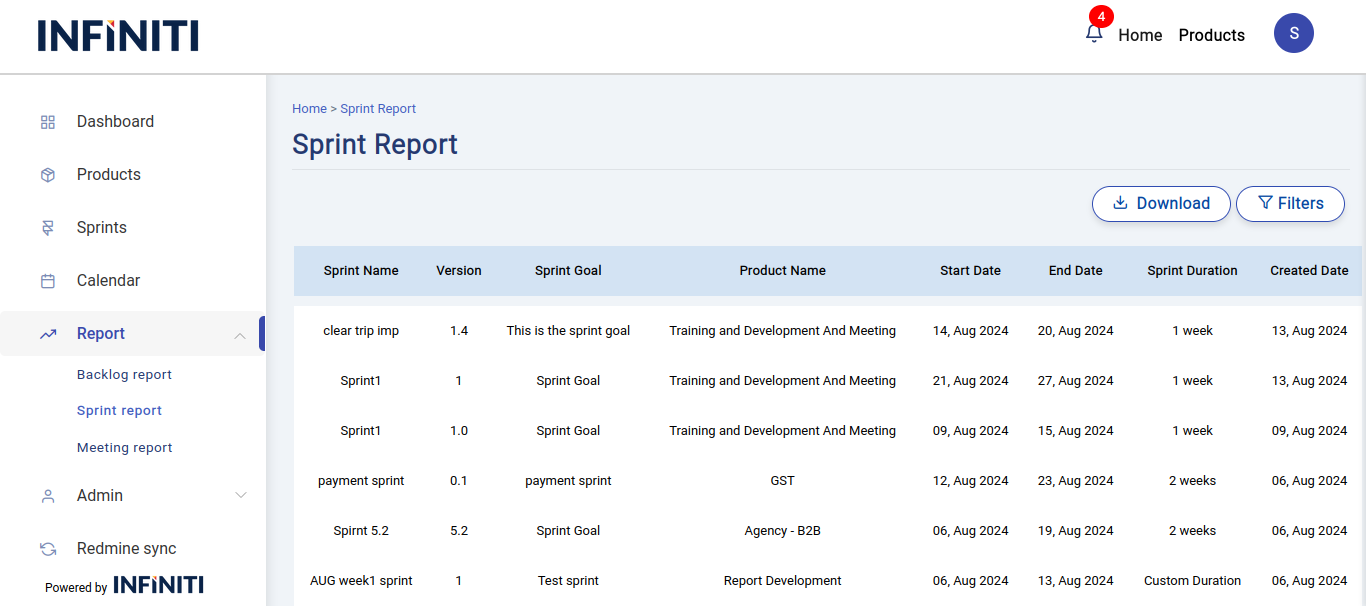
Task: Click the INFINITI logo in header
Action: click(x=118, y=35)
